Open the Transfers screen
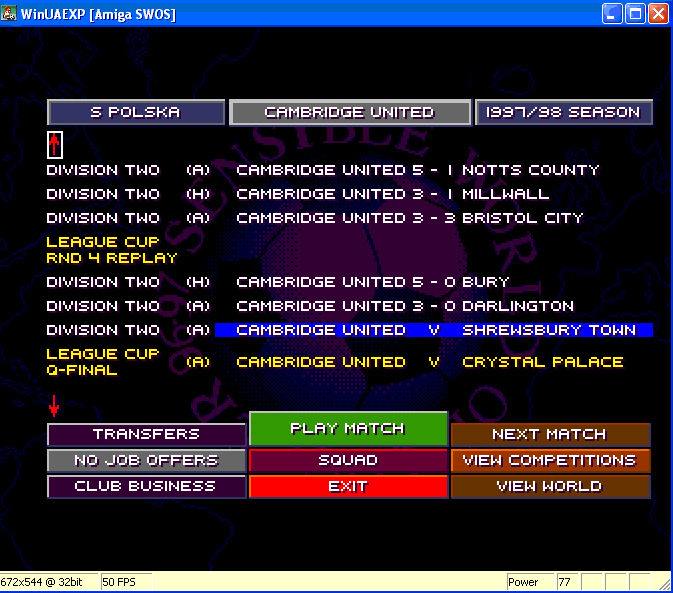 pyautogui.click(x=146, y=435)
